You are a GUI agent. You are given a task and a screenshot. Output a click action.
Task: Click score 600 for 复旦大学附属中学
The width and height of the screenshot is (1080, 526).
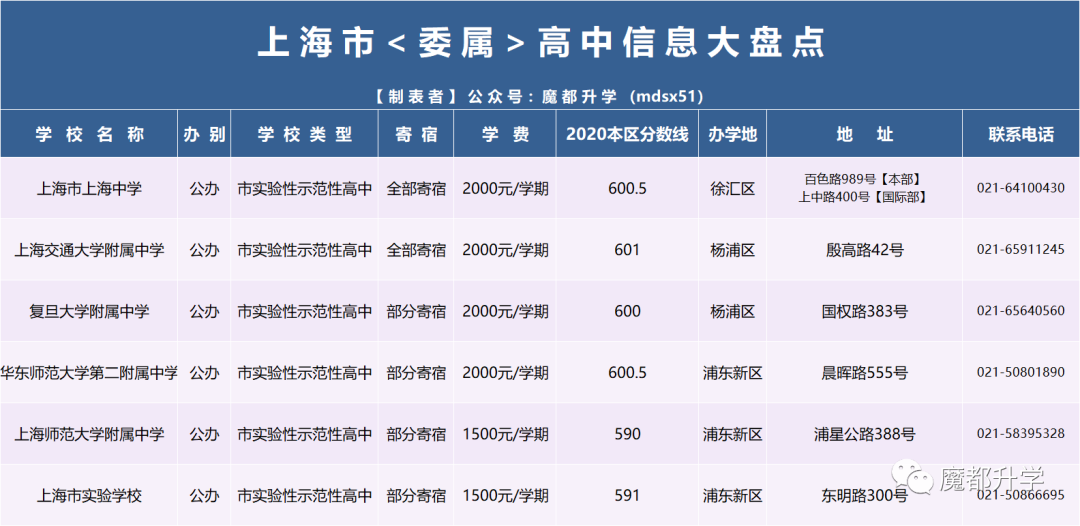click(x=627, y=311)
